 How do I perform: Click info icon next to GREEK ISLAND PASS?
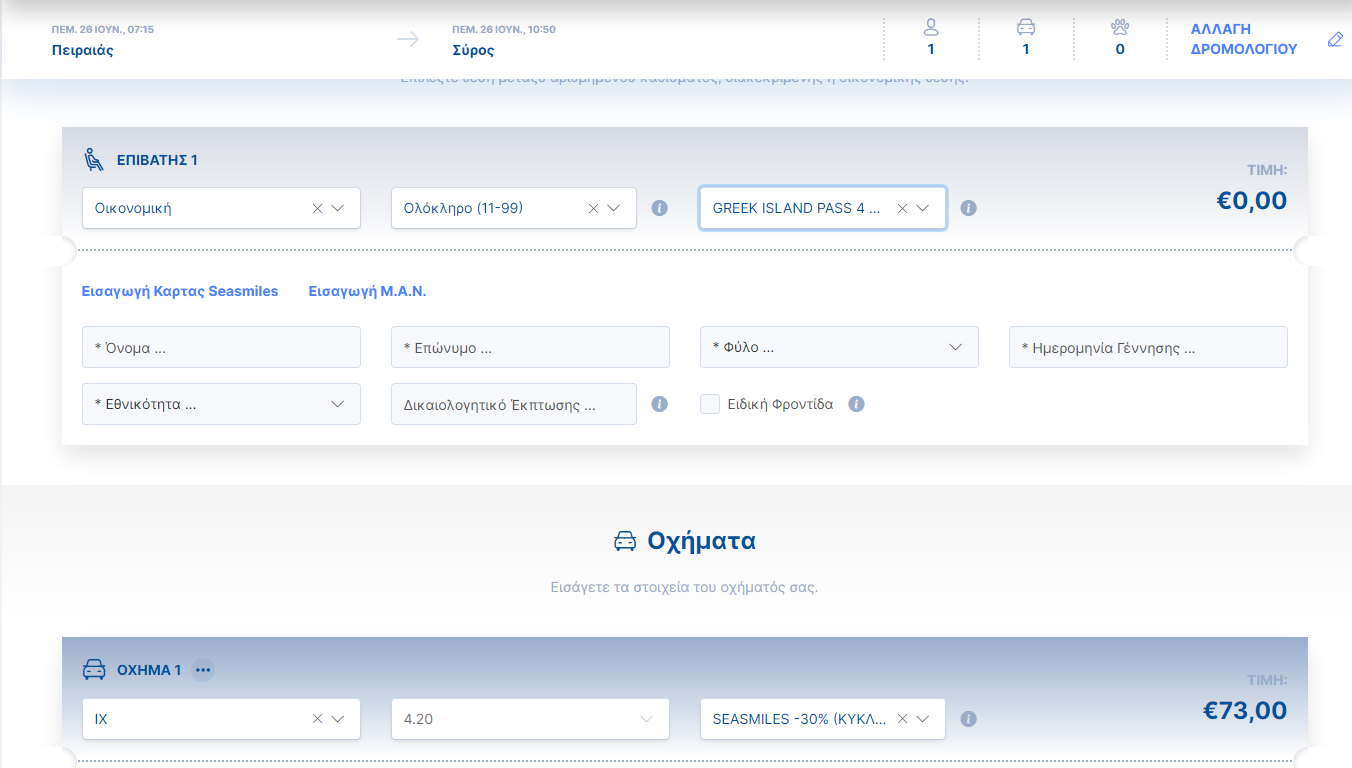point(968,208)
